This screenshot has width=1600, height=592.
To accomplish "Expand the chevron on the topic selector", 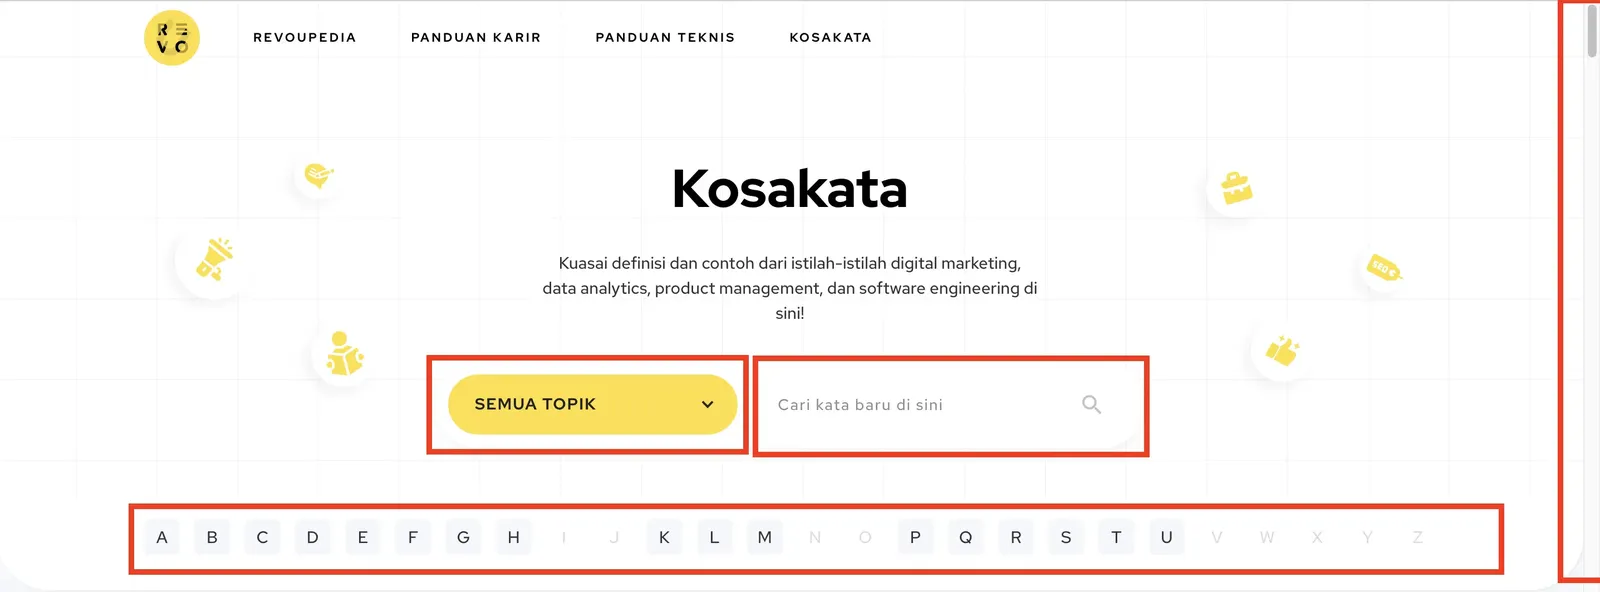I will tap(707, 404).
